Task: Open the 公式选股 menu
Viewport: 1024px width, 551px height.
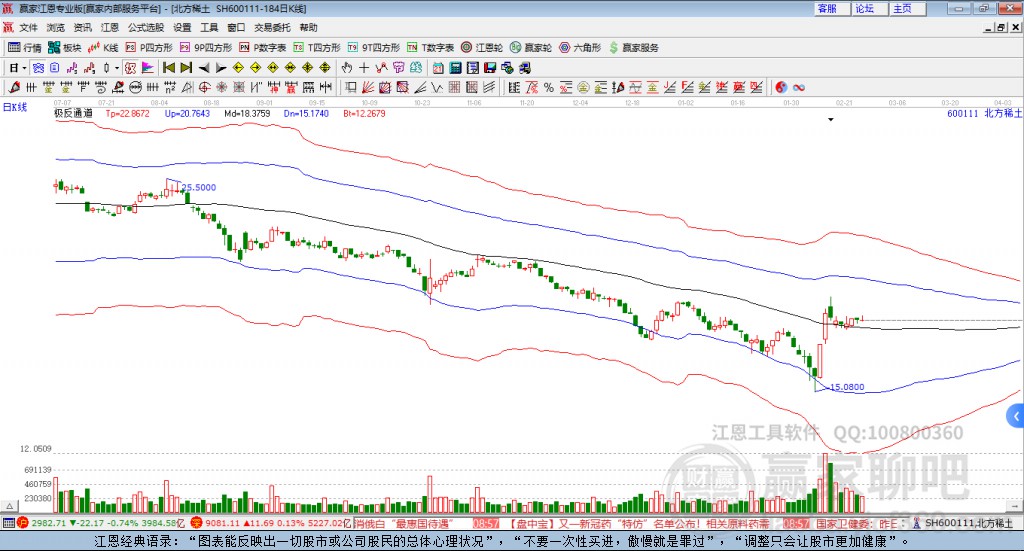Action: click(x=146, y=27)
